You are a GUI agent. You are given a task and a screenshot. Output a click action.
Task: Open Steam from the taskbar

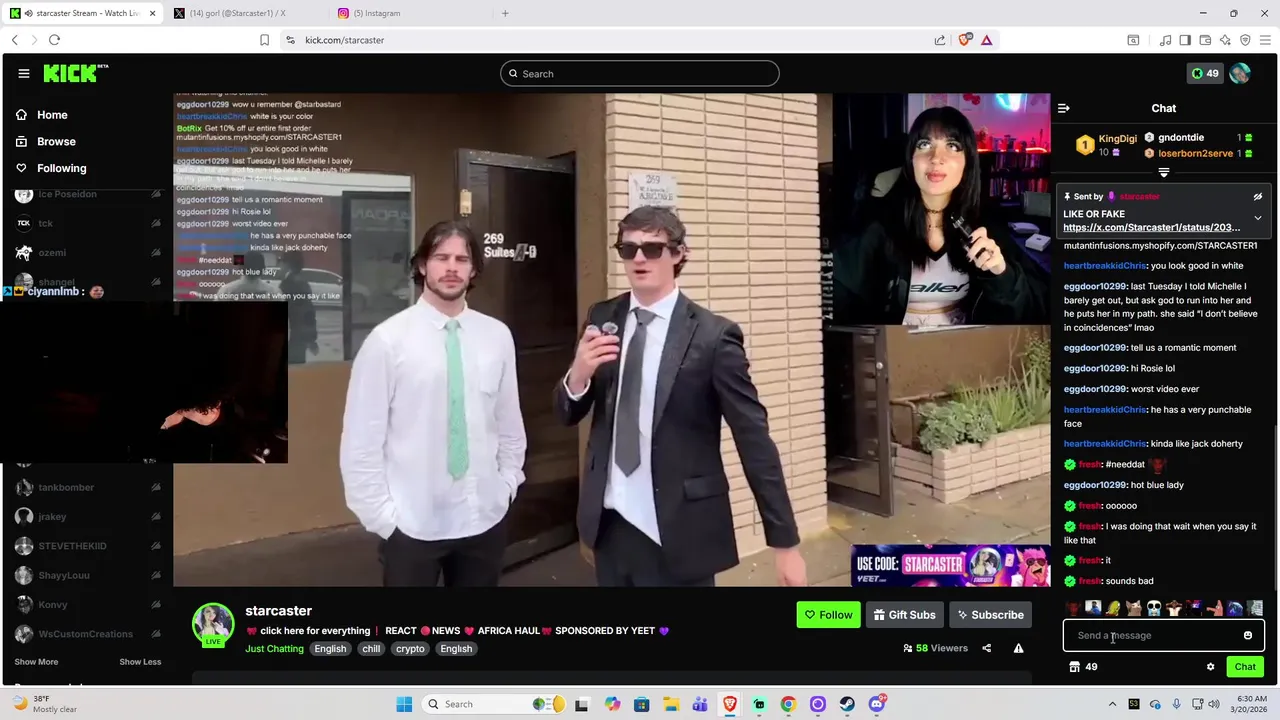847,704
